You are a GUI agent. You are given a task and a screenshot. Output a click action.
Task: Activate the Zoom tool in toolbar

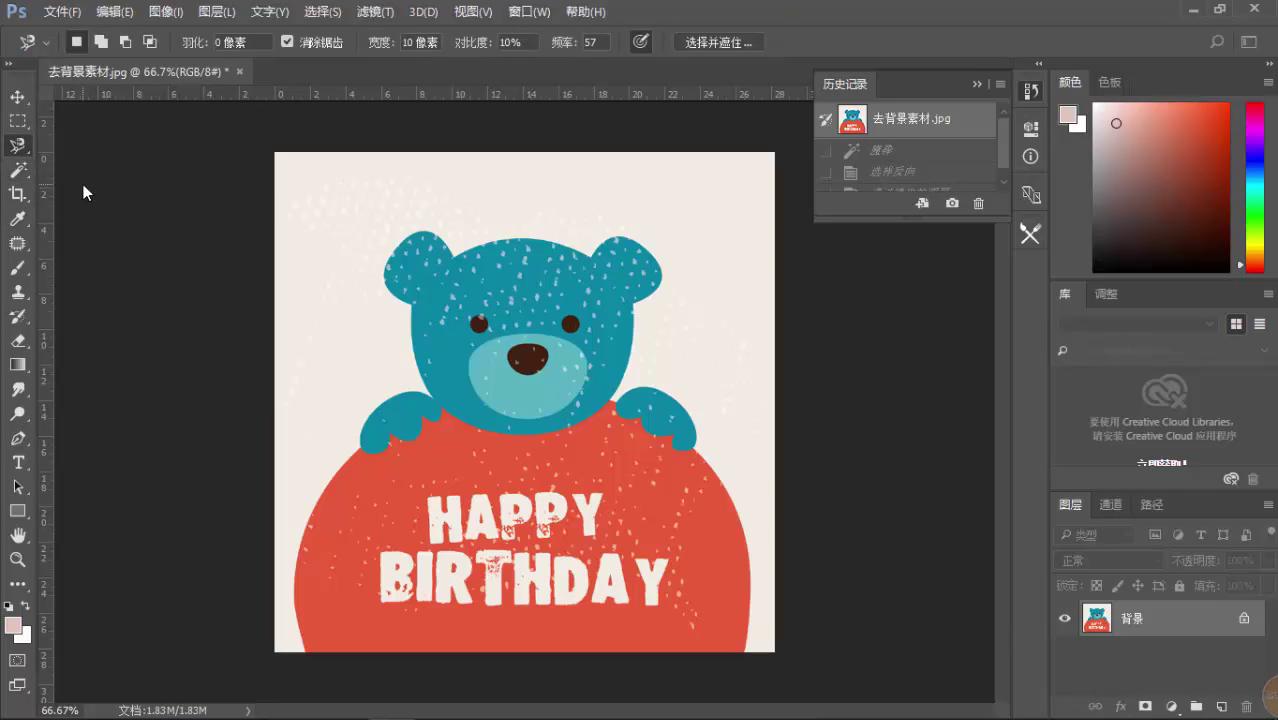click(18, 559)
